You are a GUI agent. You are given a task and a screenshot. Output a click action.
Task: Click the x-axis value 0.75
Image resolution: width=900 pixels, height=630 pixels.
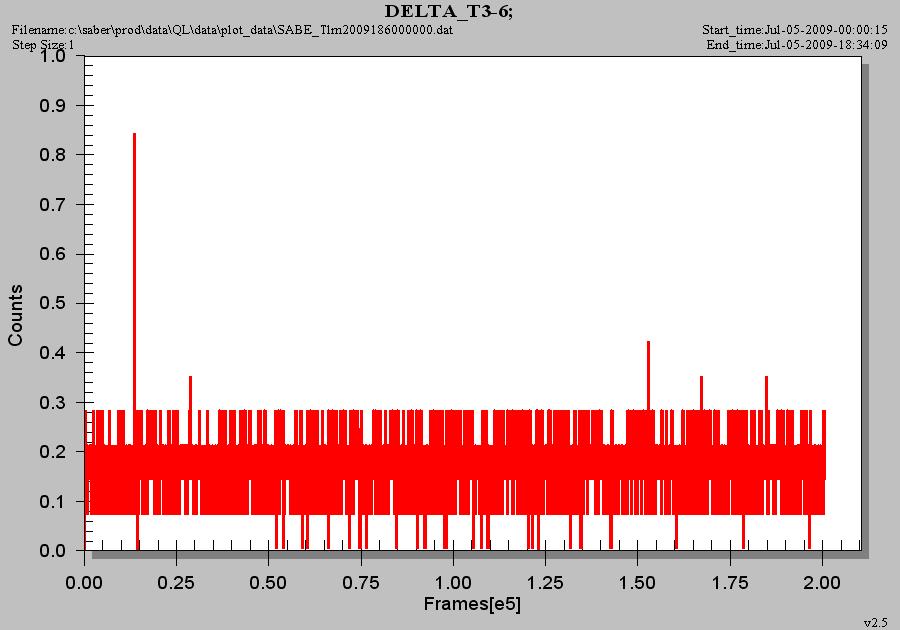[x=360, y=583]
